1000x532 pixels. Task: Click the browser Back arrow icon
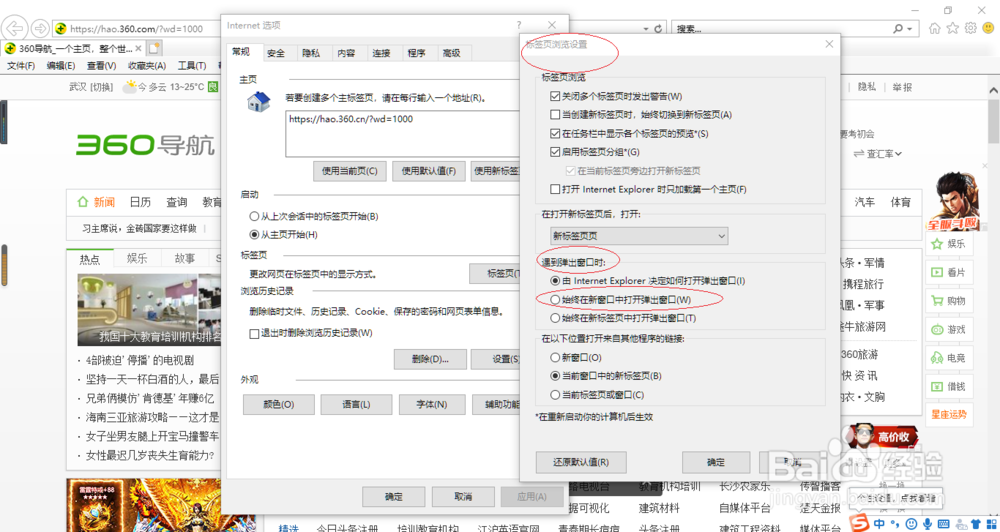pyautogui.click(x=16, y=28)
